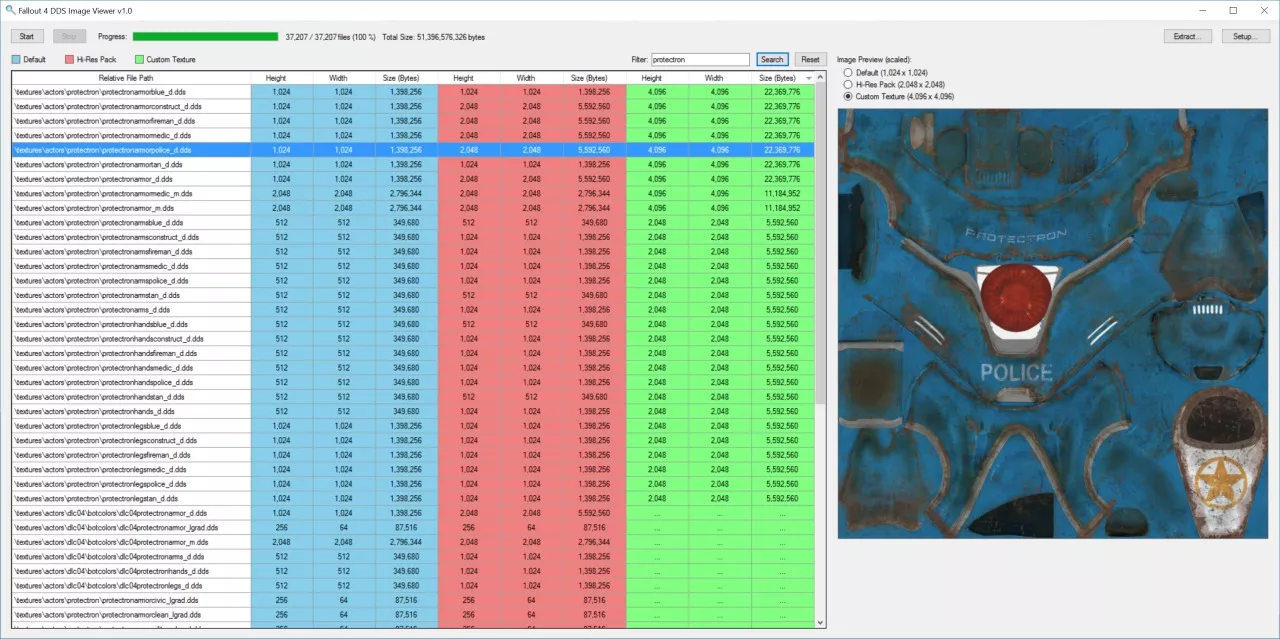
Task: Reset the filter with the Reset button
Action: pos(810,60)
